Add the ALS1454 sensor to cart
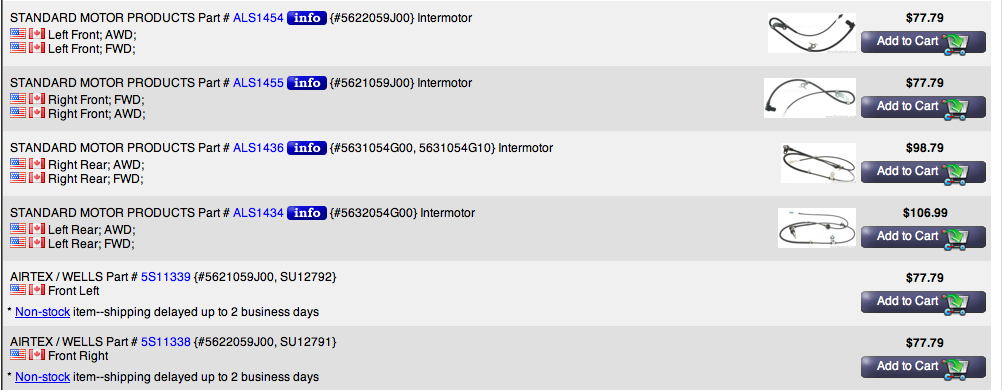Image resolution: width=1004 pixels, height=390 pixels. click(923, 42)
